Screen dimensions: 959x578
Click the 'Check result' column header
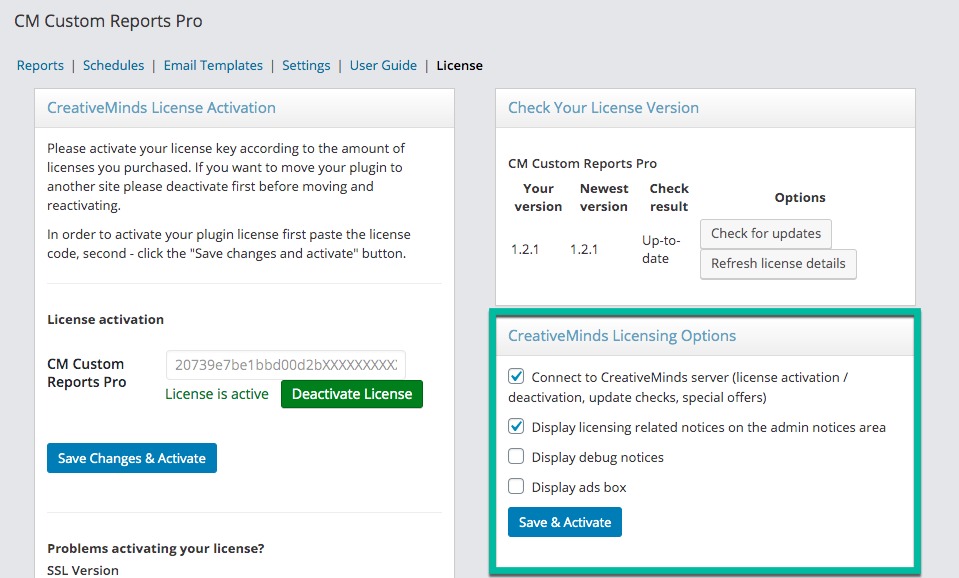(669, 198)
